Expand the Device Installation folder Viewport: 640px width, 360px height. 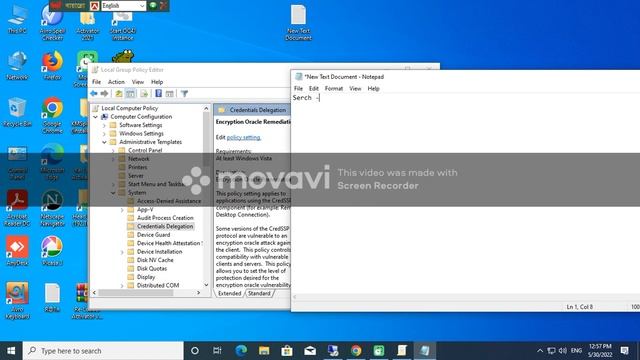pyautogui.click(x=122, y=252)
